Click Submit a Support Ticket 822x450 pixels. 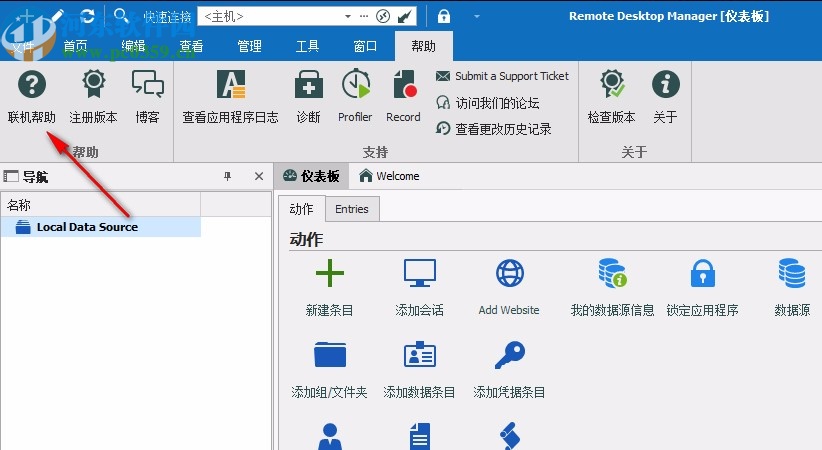[x=502, y=76]
